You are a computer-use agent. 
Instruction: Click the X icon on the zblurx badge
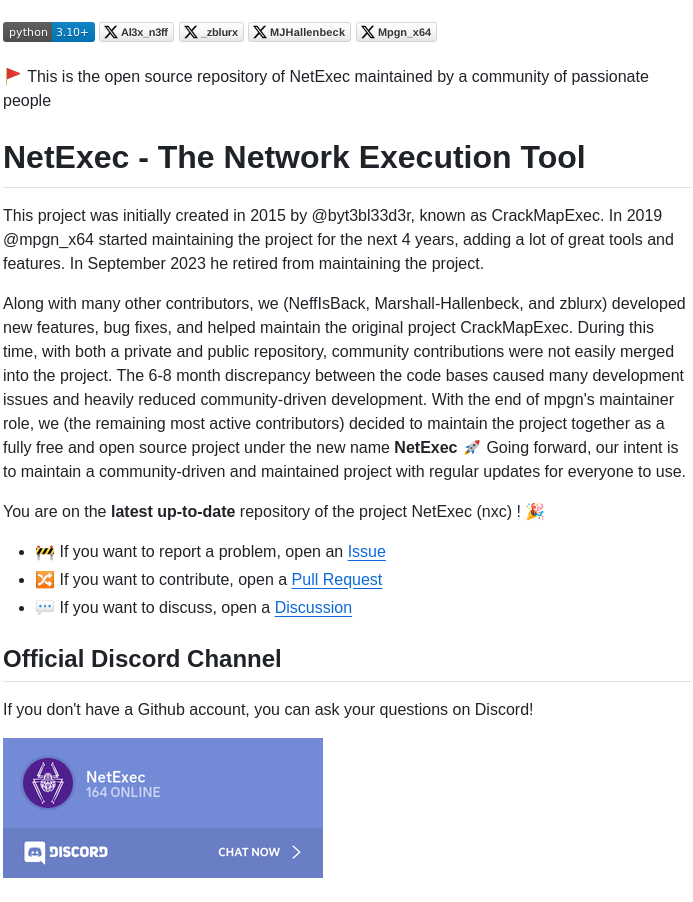pos(188,31)
